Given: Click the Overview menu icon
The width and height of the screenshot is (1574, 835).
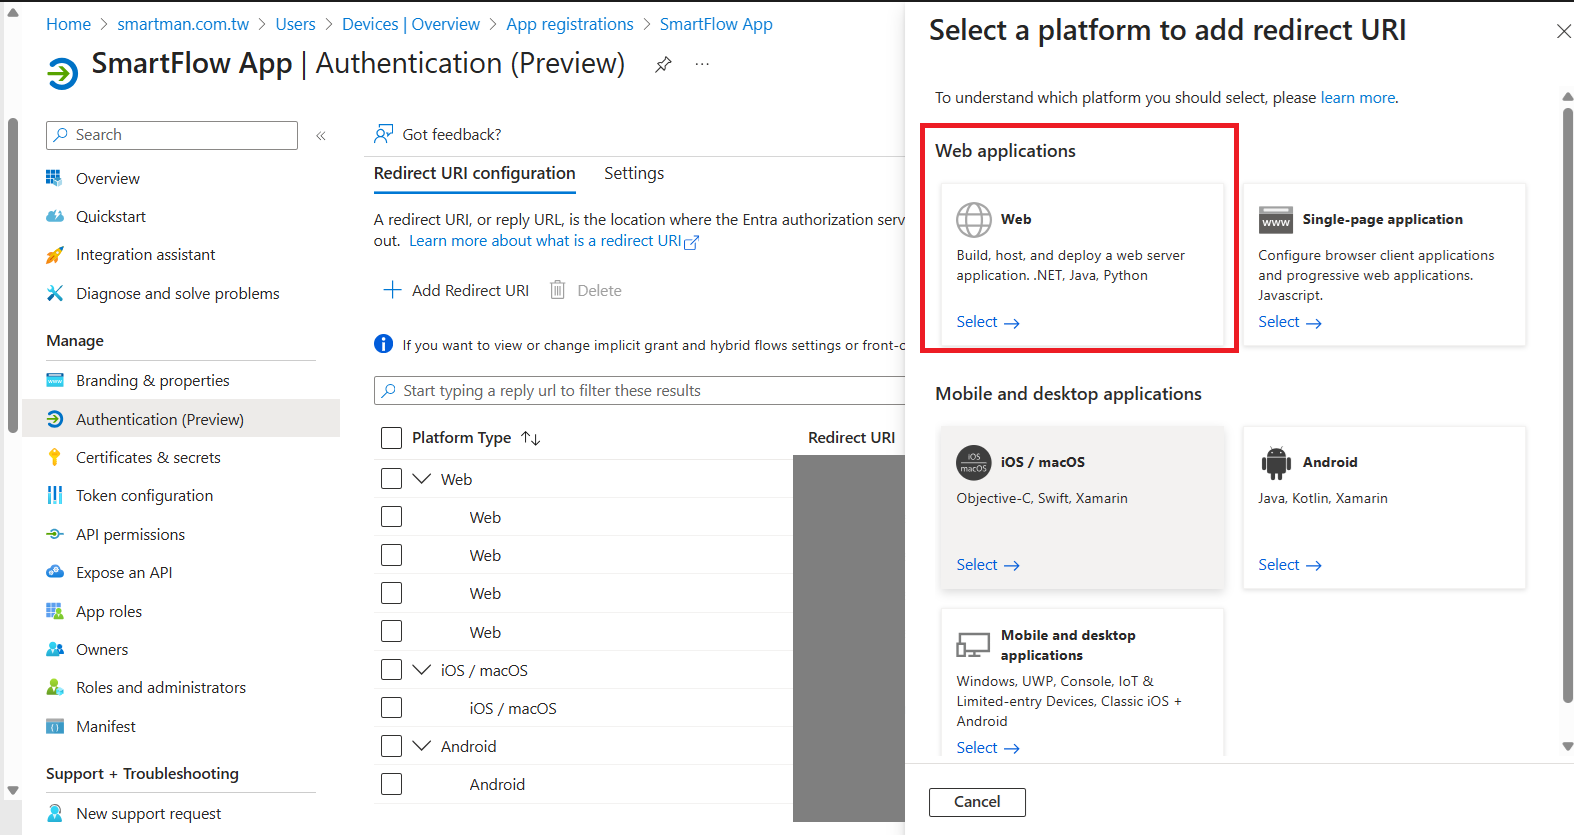Looking at the screenshot, I should pos(54,178).
